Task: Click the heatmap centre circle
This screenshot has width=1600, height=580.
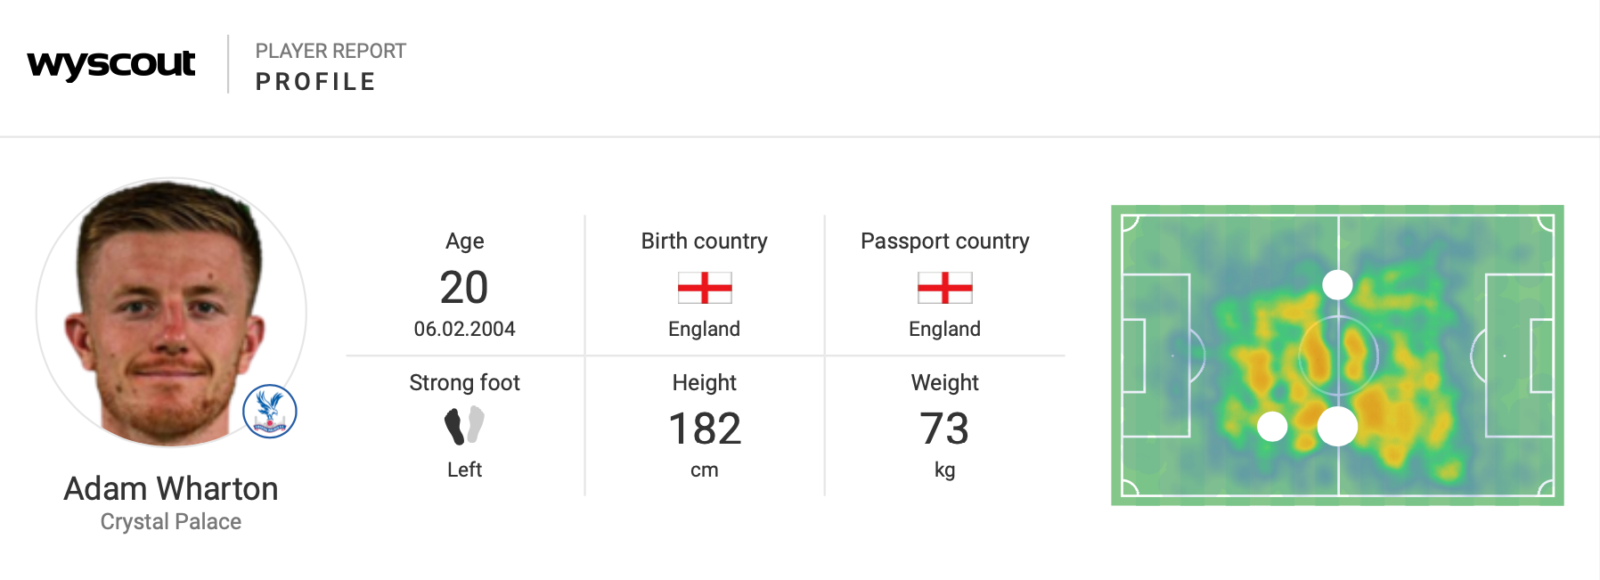Action: pyautogui.click(x=1338, y=355)
